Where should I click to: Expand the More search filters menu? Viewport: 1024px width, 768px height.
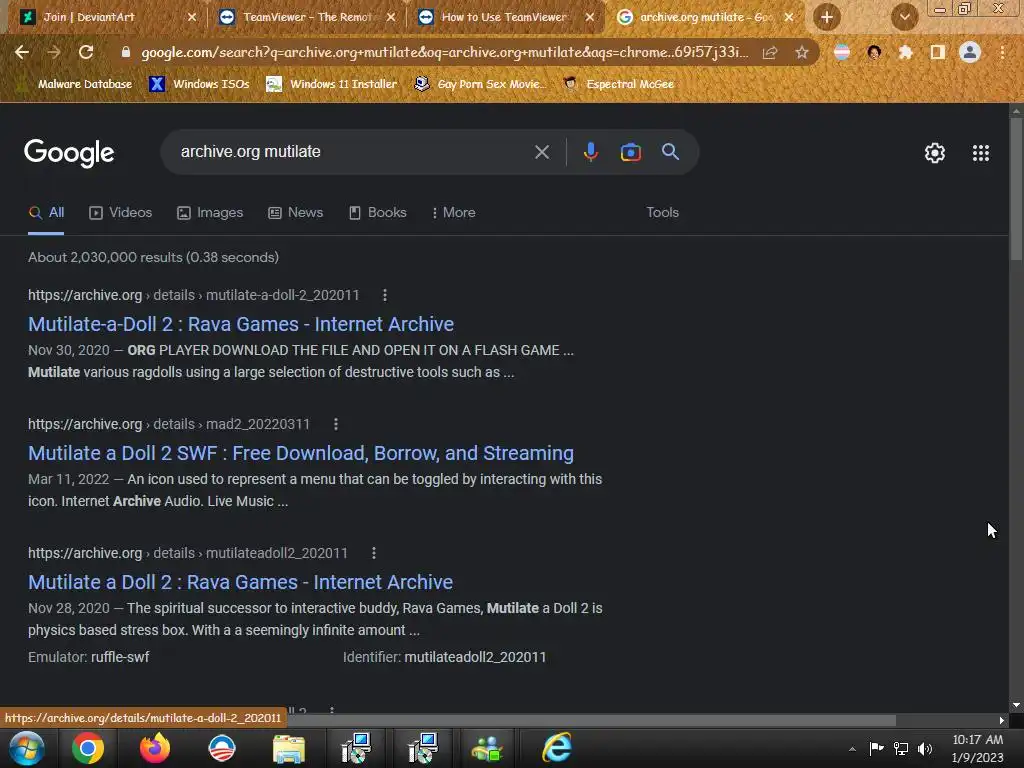(x=453, y=213)
